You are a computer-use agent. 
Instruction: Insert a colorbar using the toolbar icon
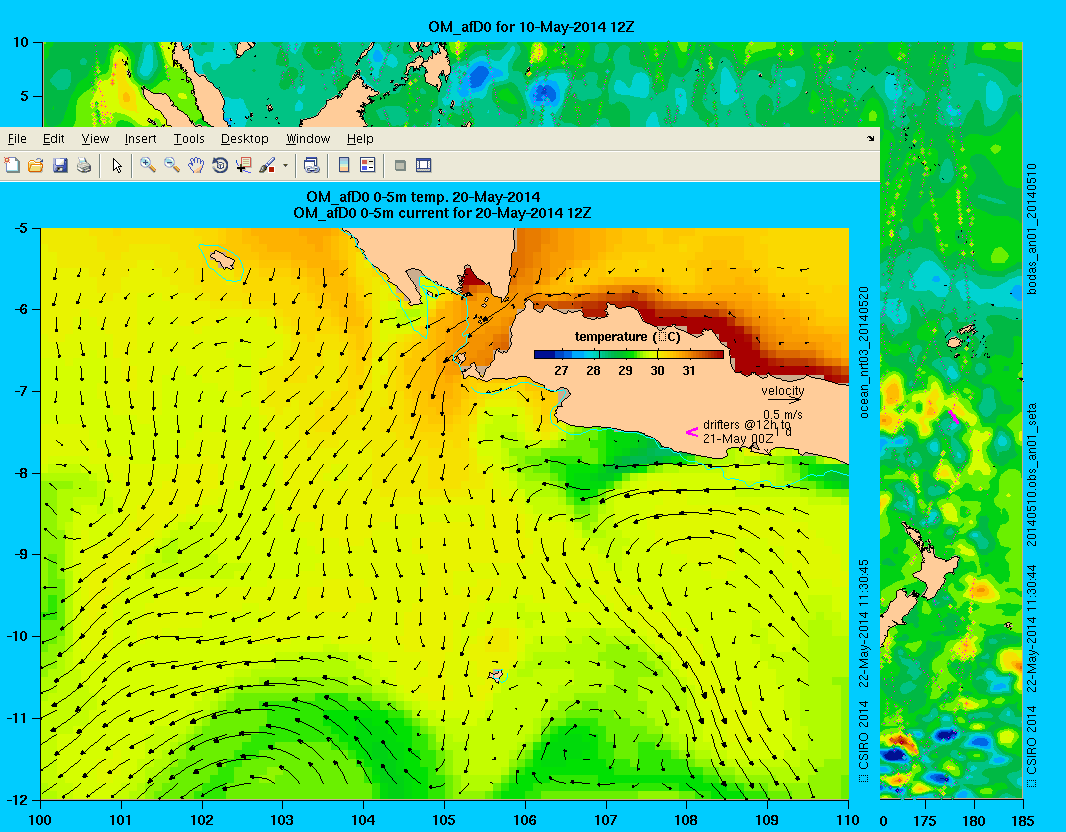point(344,165)
